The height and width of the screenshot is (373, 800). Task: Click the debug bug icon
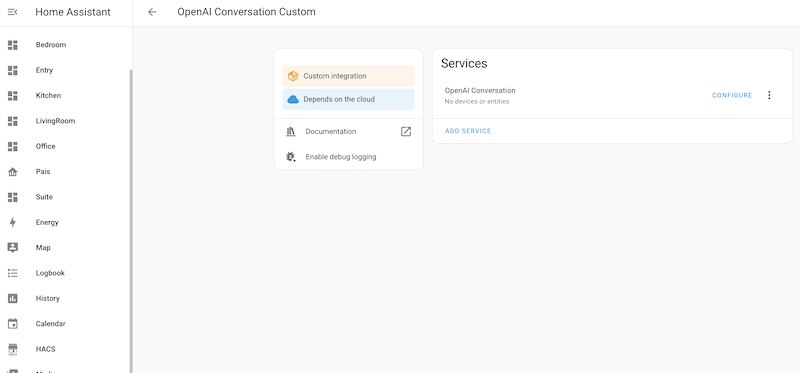click(291, 157)
